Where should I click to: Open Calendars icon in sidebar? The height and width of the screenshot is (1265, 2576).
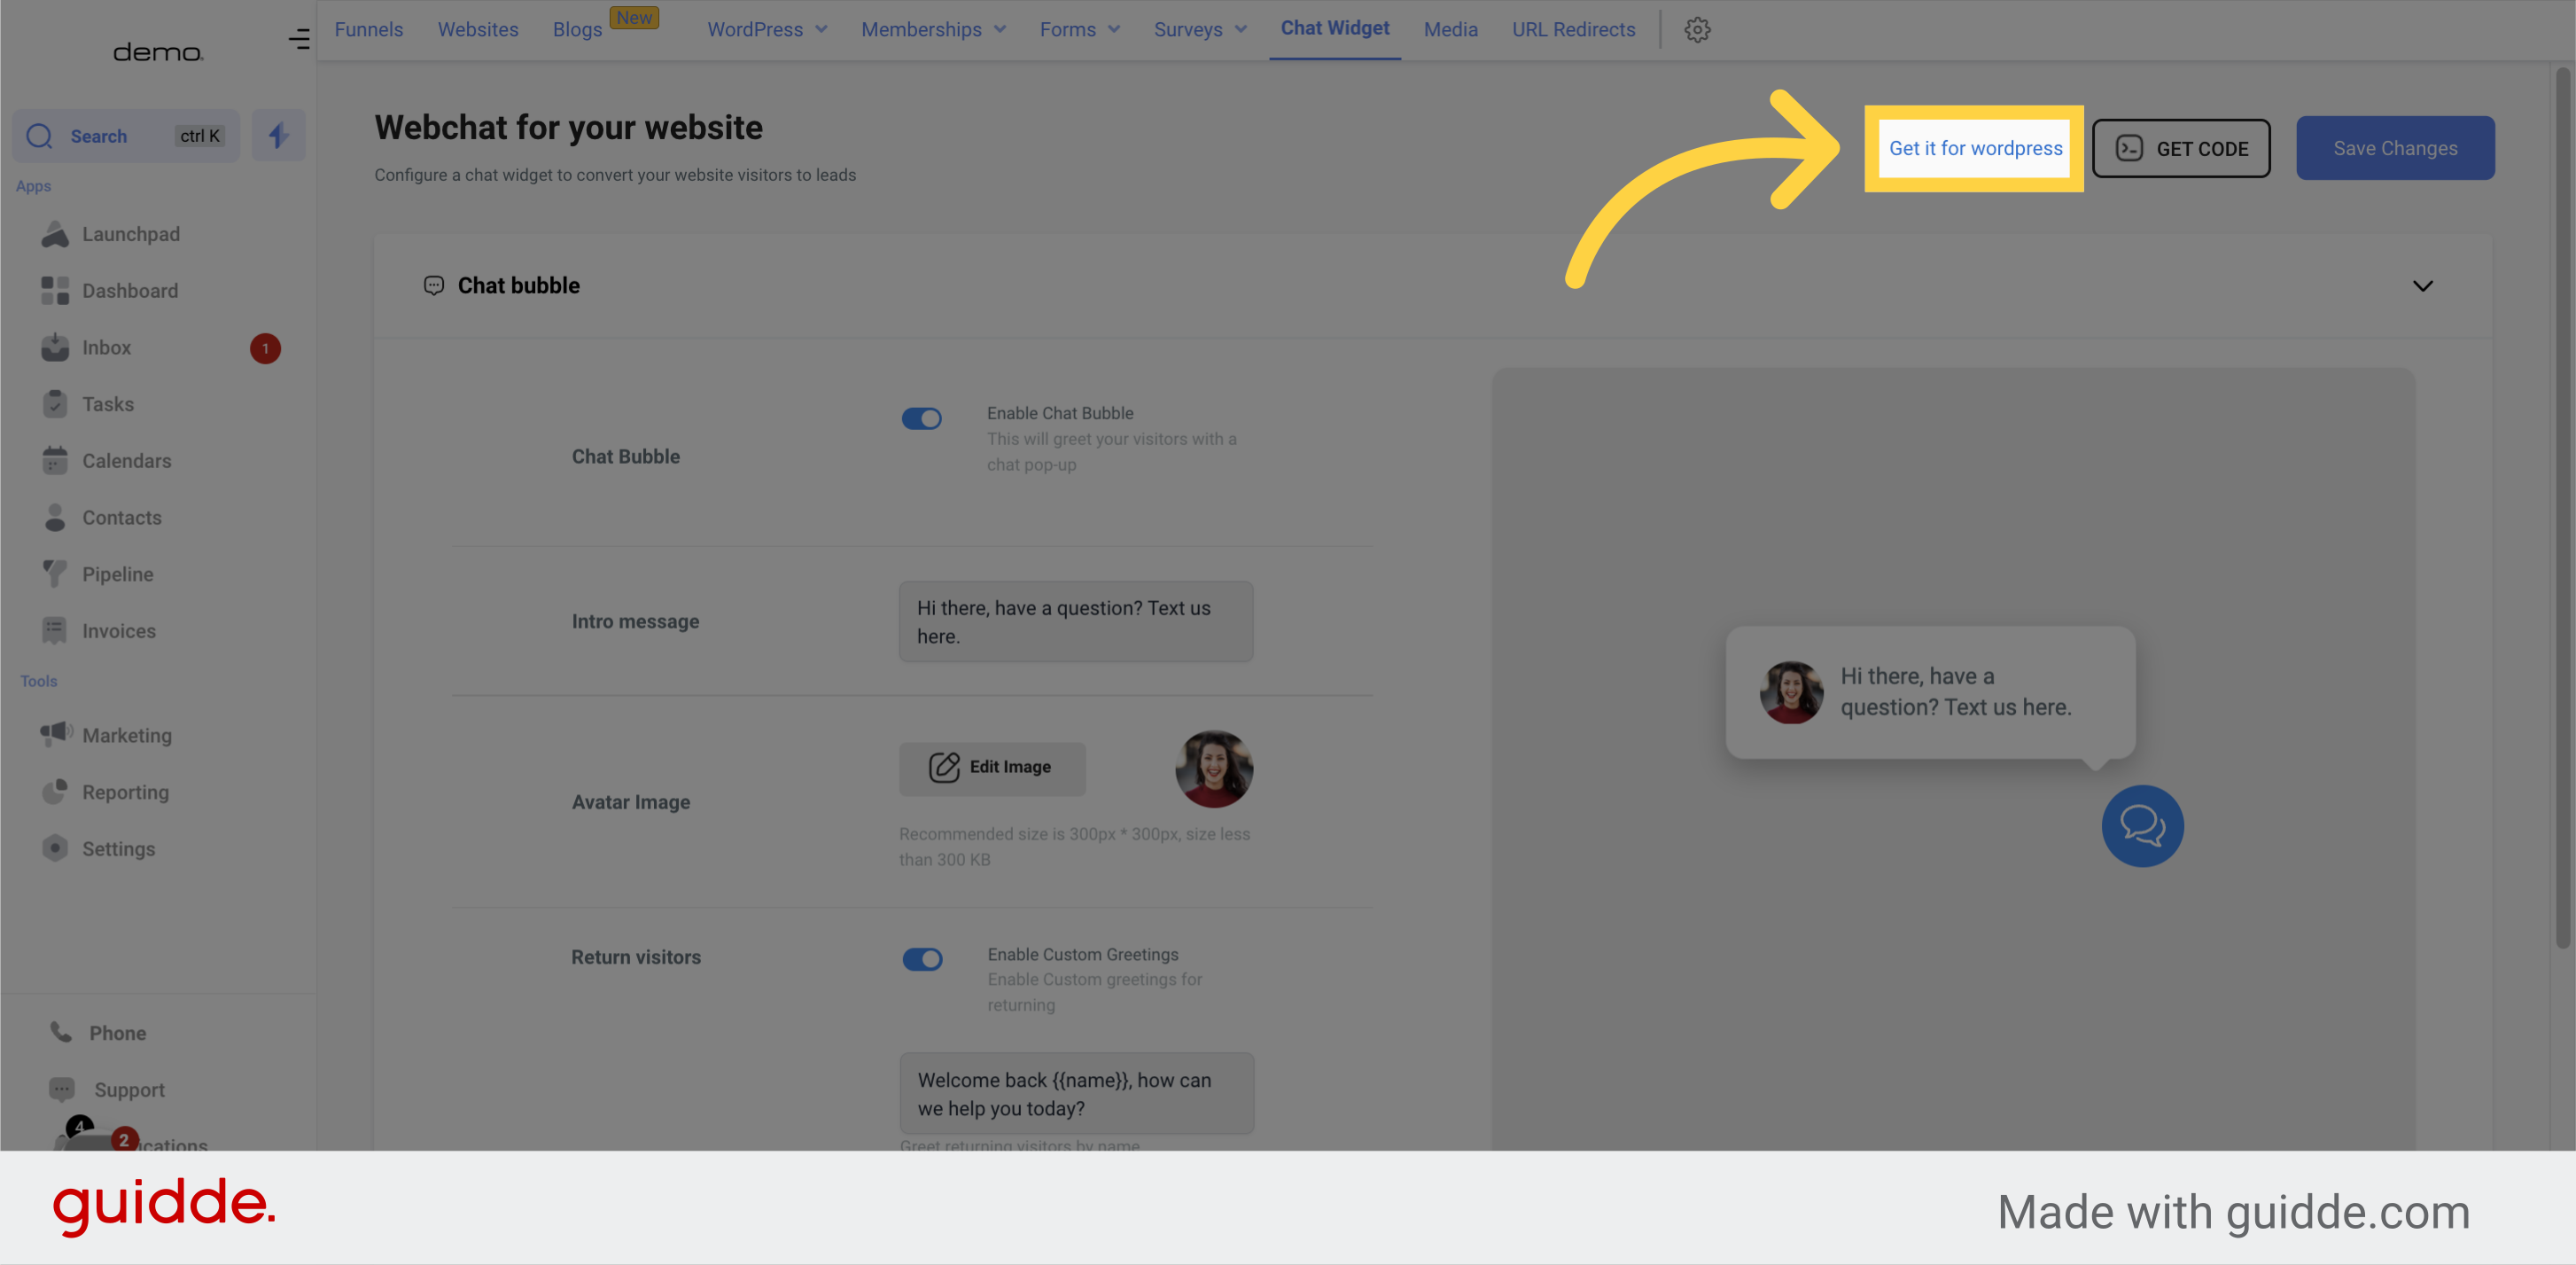pos(55,461)
